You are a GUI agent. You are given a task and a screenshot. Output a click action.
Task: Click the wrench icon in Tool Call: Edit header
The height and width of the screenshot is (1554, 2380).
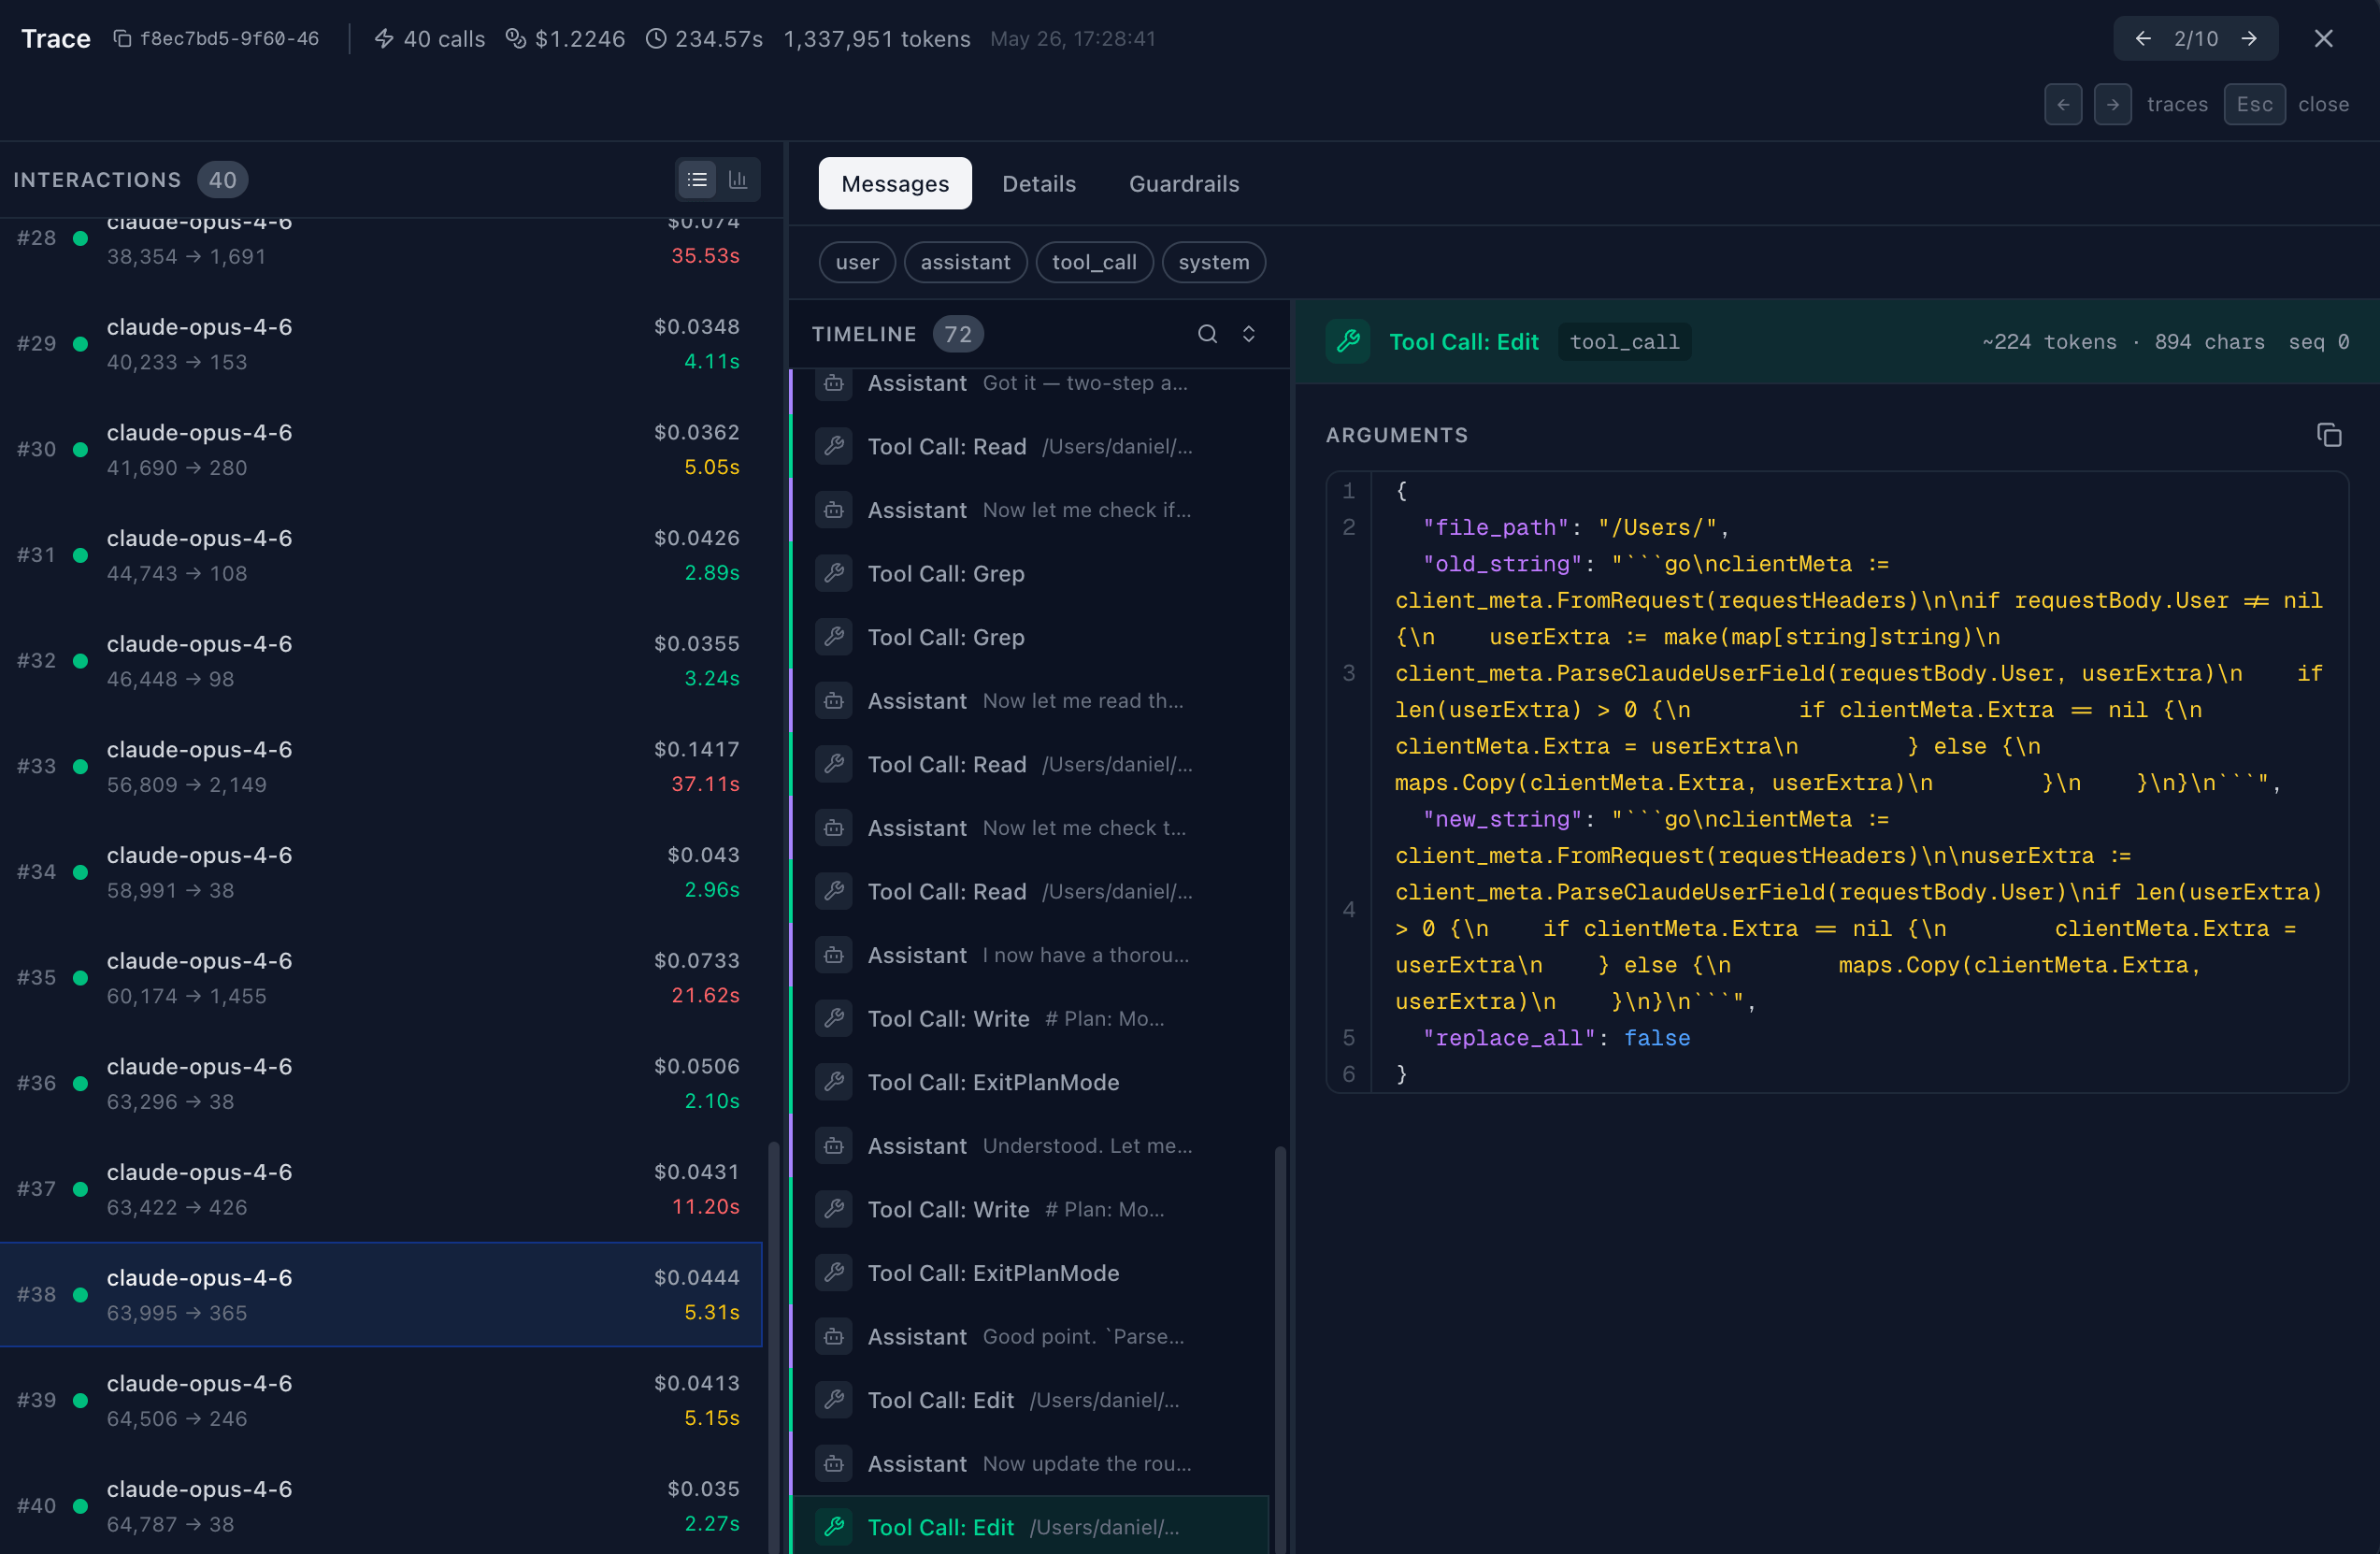[1348, 342]
